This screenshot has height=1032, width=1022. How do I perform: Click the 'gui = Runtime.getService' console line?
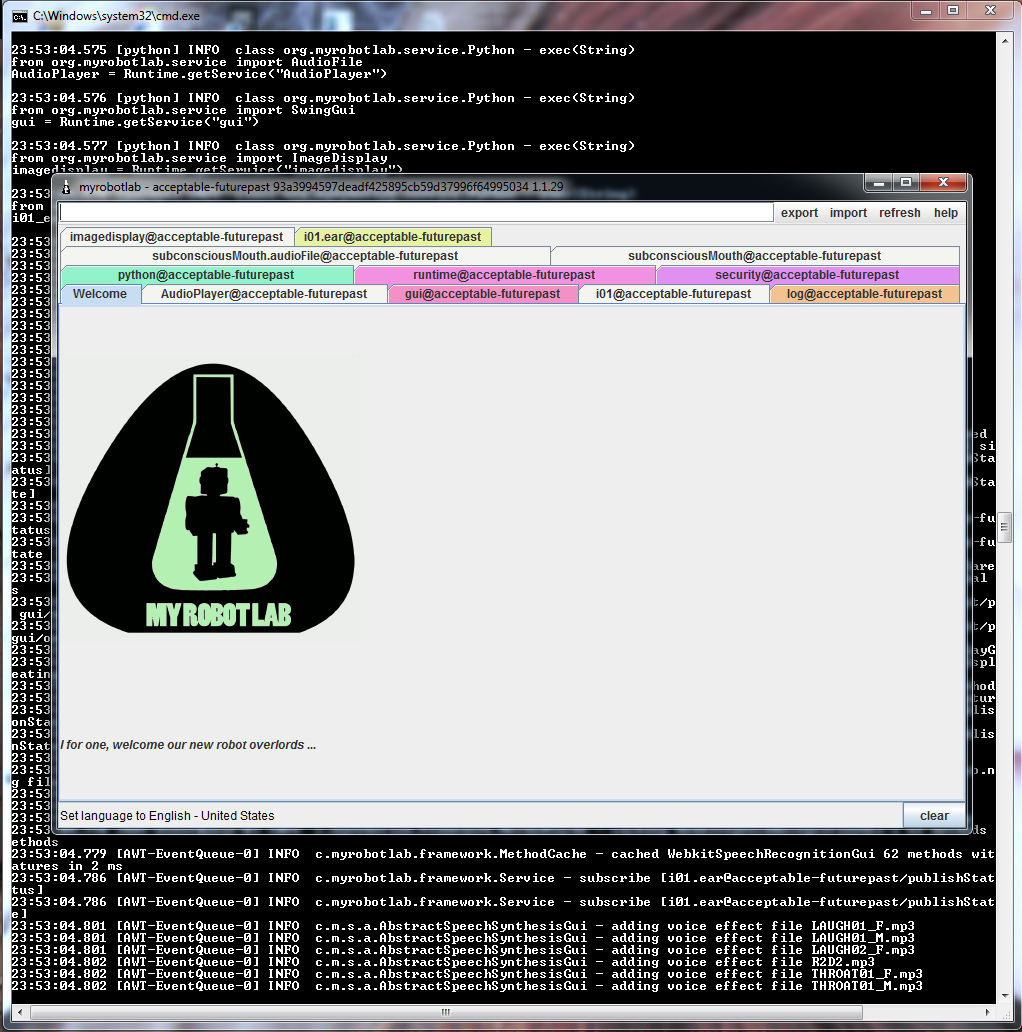point(135,122)
